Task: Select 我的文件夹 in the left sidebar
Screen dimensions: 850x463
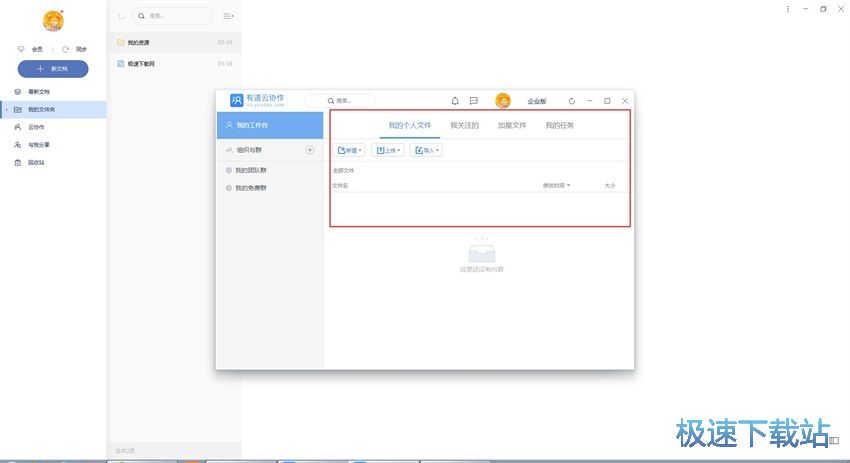Action: coord(53,110)
